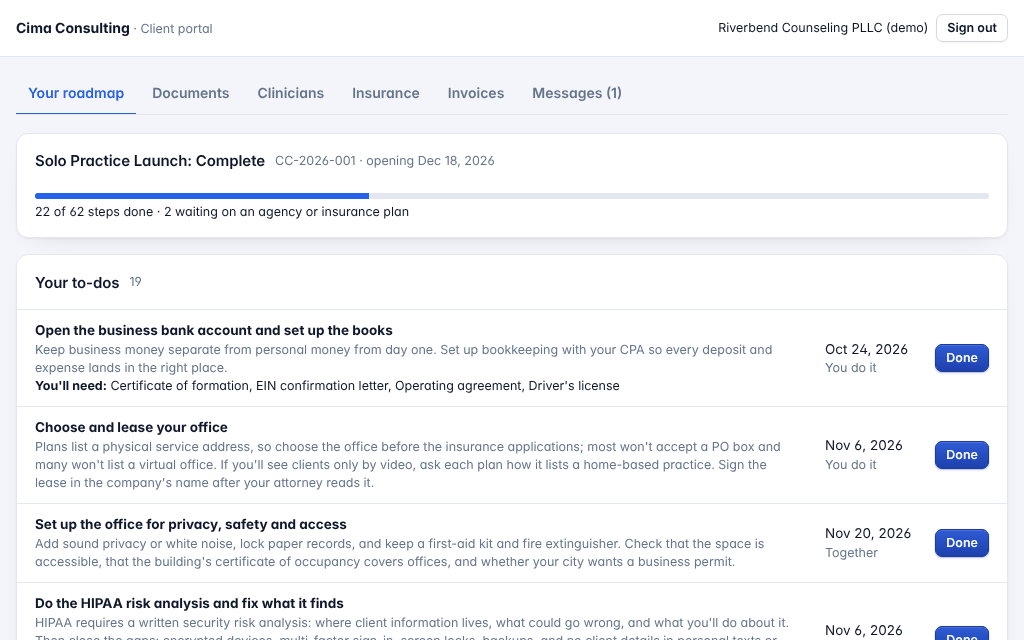Click the Cima Consulting brand name
Image resolution: width=1024 pixels, height=640 pixels.
point(73,28)
